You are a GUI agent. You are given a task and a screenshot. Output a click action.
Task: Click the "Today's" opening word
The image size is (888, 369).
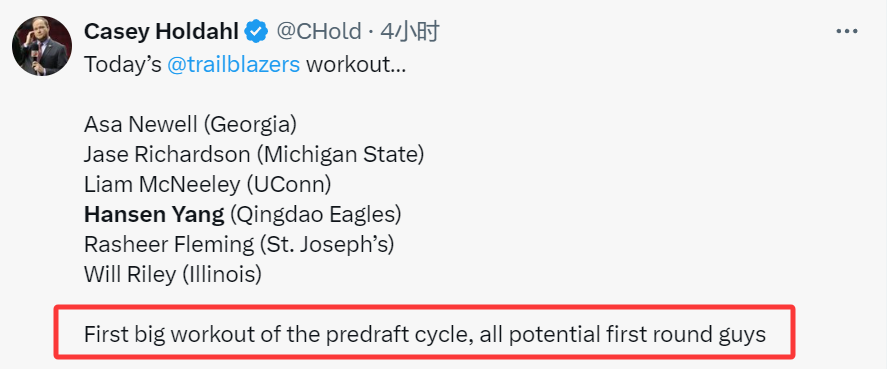[x=123, y=65]
